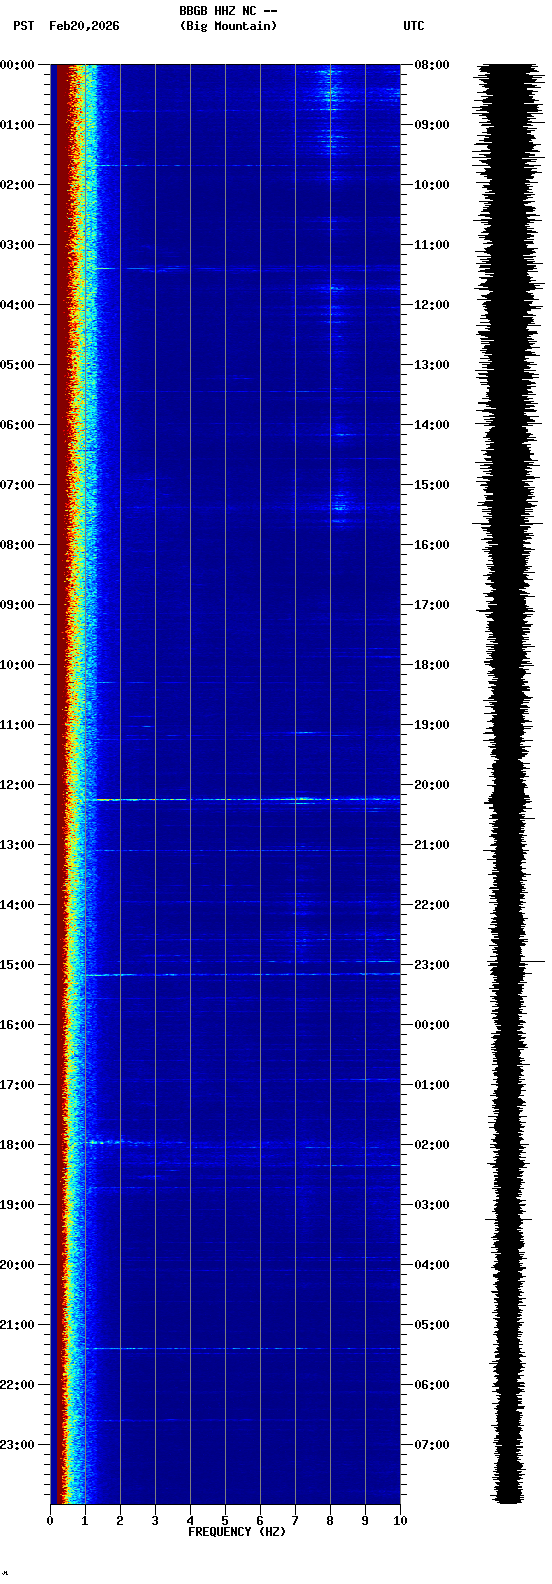552x1584 pixels.
Task: Click the PST 15:00 time label
Action: click(x=18, y=965)
